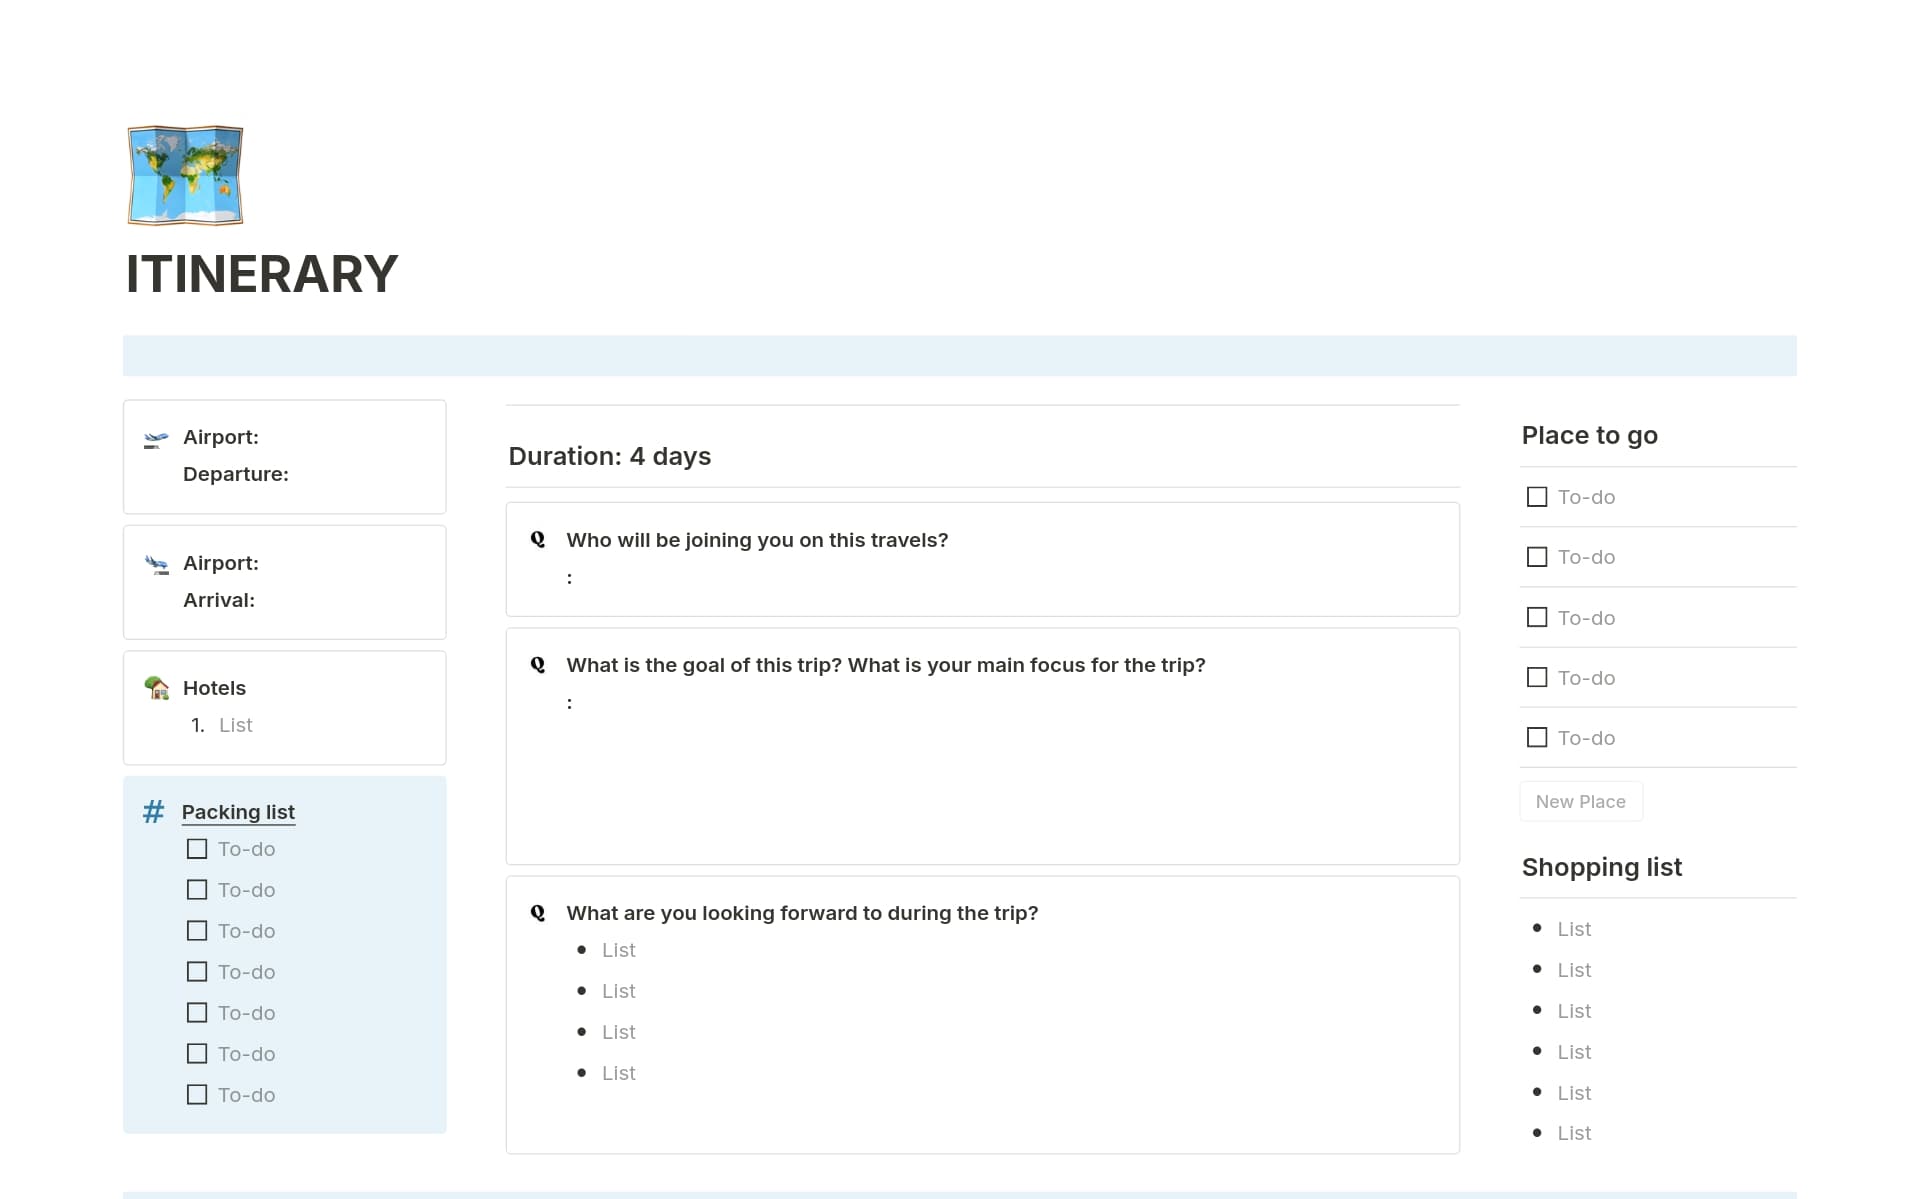Click the New Place button
Image resolution: width=1920 pixels, height=1199 pixels.
point(1580,801)
